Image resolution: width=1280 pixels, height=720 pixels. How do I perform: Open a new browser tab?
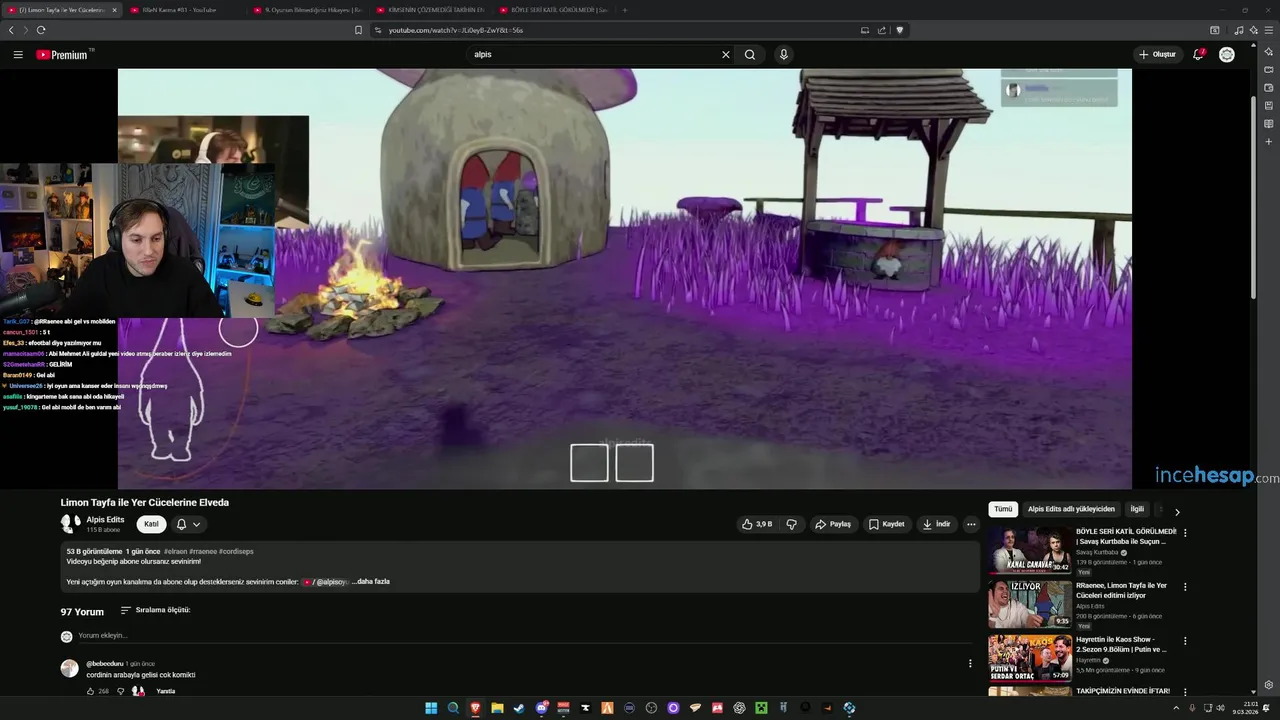tap(625, 10)
